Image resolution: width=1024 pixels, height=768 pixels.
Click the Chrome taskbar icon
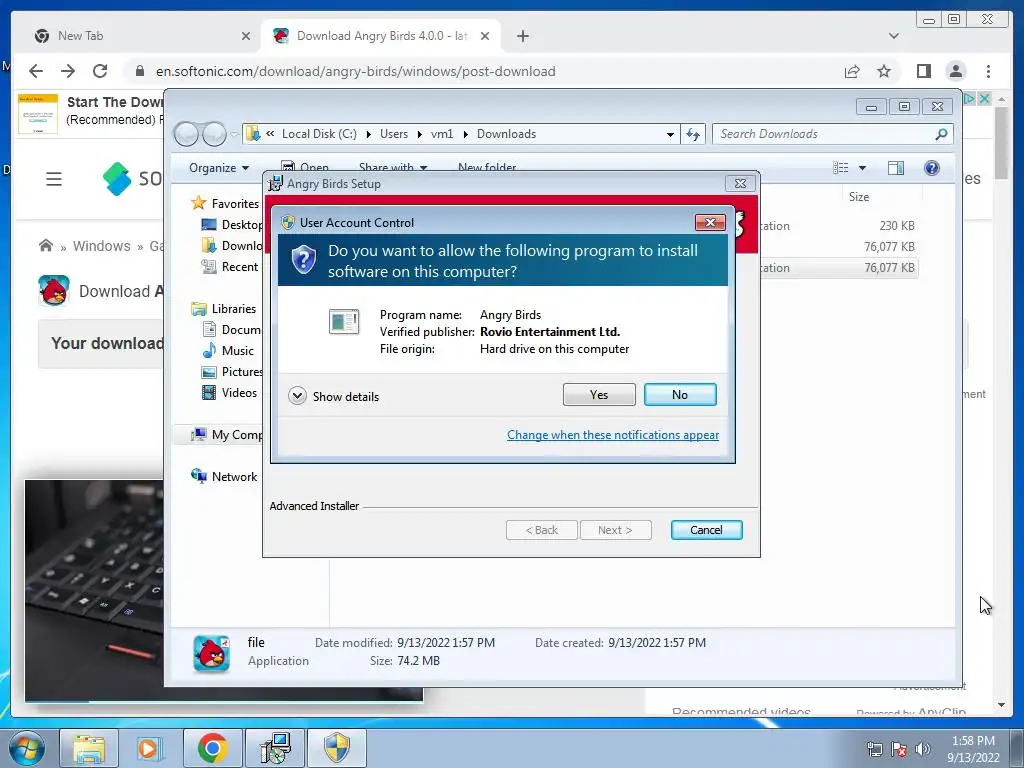(x=212, y=748)
